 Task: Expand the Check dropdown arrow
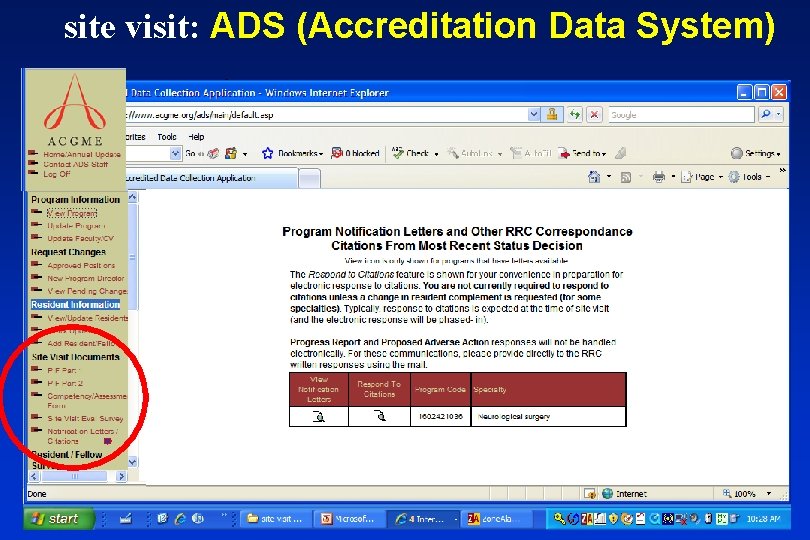(x=437, y=154)
